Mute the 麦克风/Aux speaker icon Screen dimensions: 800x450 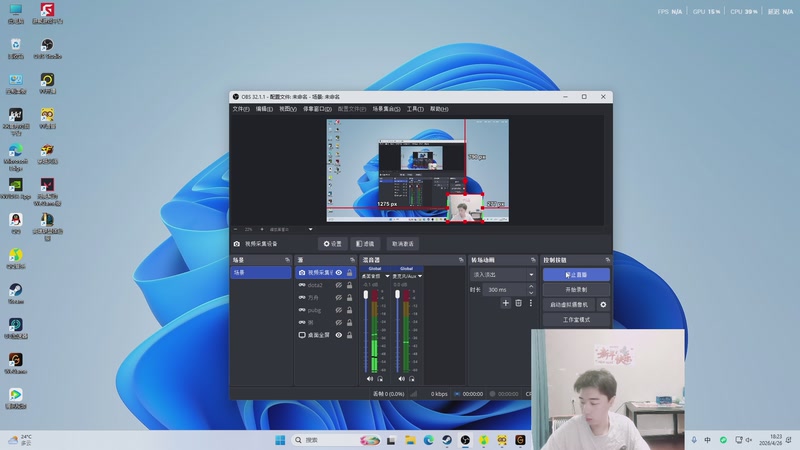pyautogui.click(x=402, y=379)
